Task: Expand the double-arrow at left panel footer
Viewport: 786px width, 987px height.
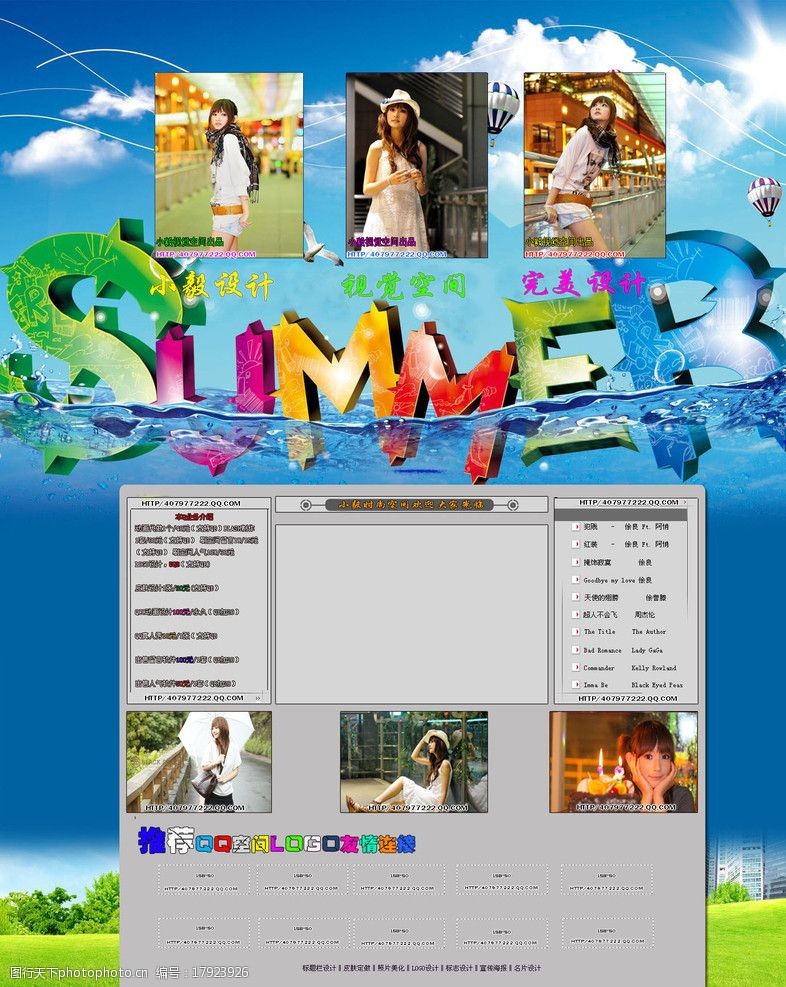Action: tap(258, 698)
